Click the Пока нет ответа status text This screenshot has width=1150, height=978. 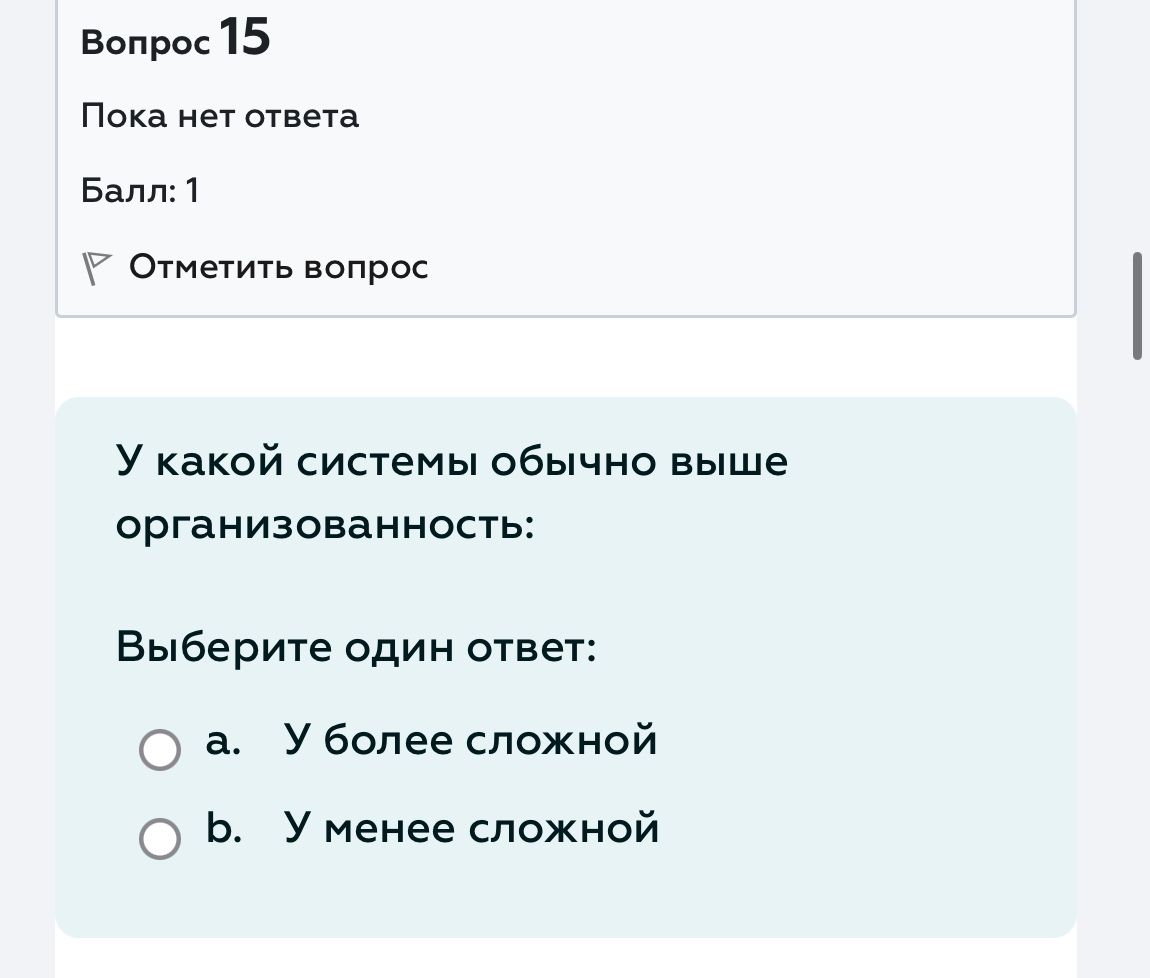coord(220,116)
